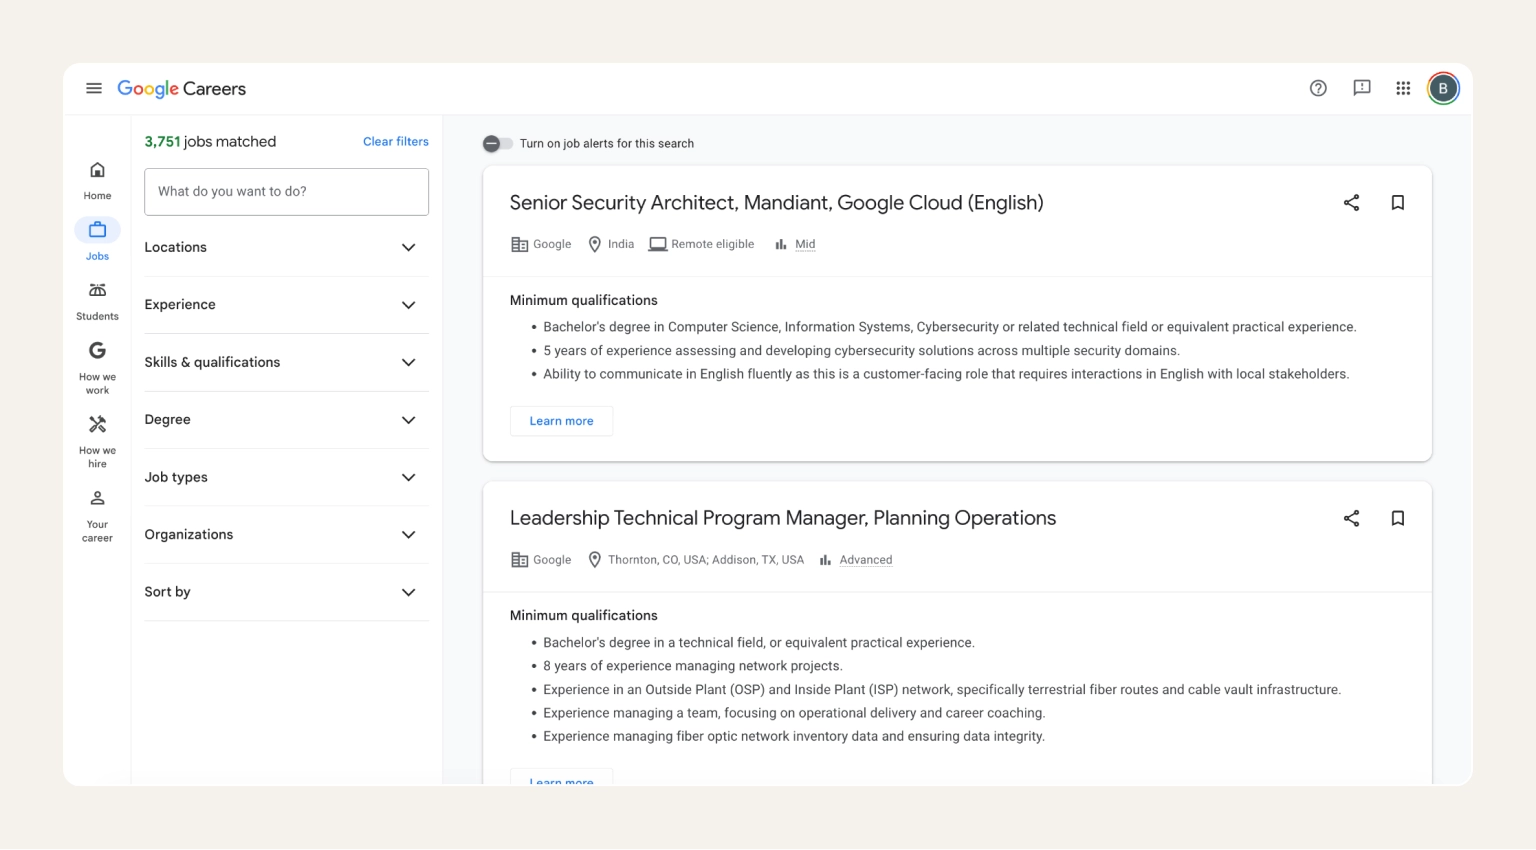Click the Advanced experience level label
Image resolution: width=1536 pixels, height=850 pixels.
pos(865,560)
